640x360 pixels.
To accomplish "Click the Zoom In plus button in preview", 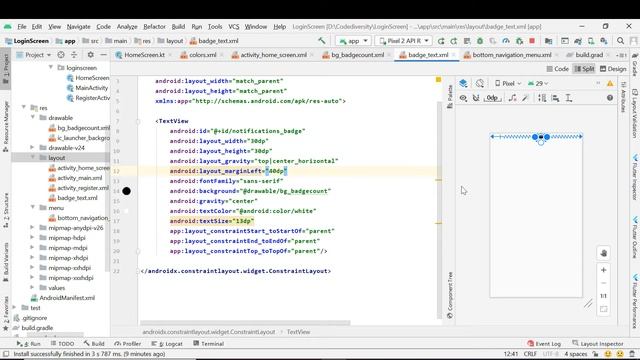I will (604, 270).
